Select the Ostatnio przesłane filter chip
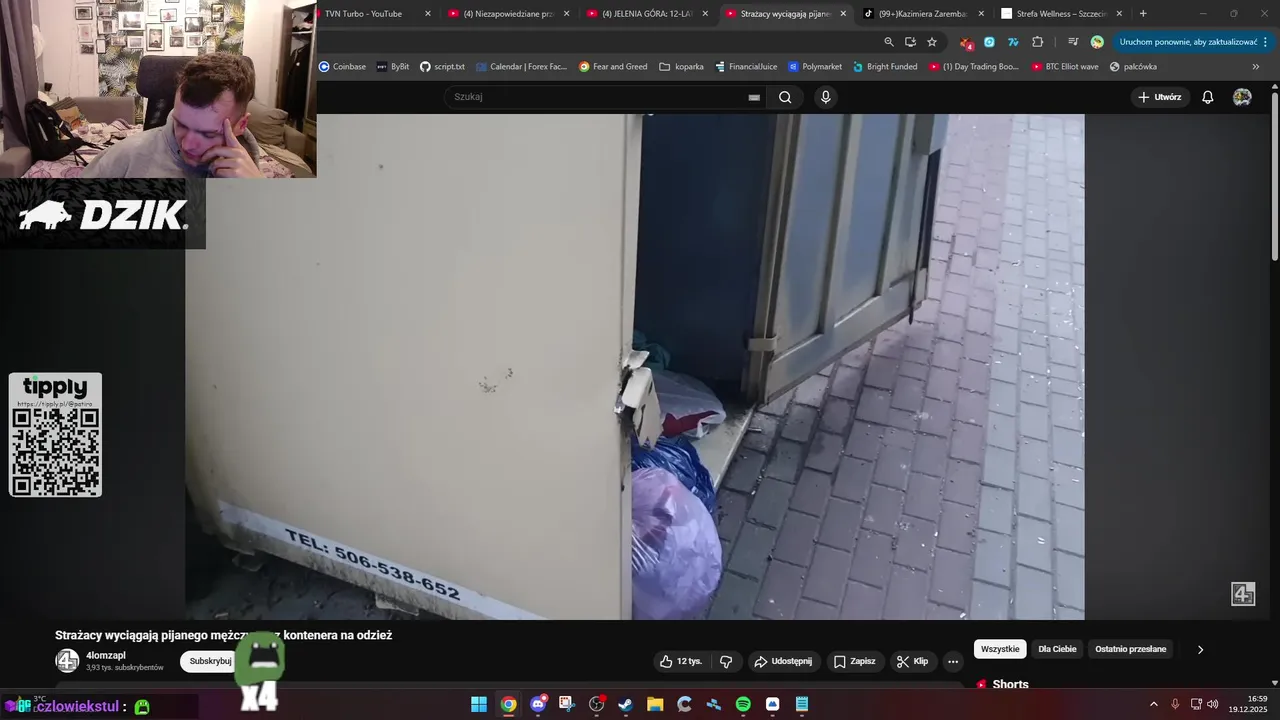Image resolution: width=1280 pixels, height=720 pixels. pyautogui.click(x=1130, y=649)
